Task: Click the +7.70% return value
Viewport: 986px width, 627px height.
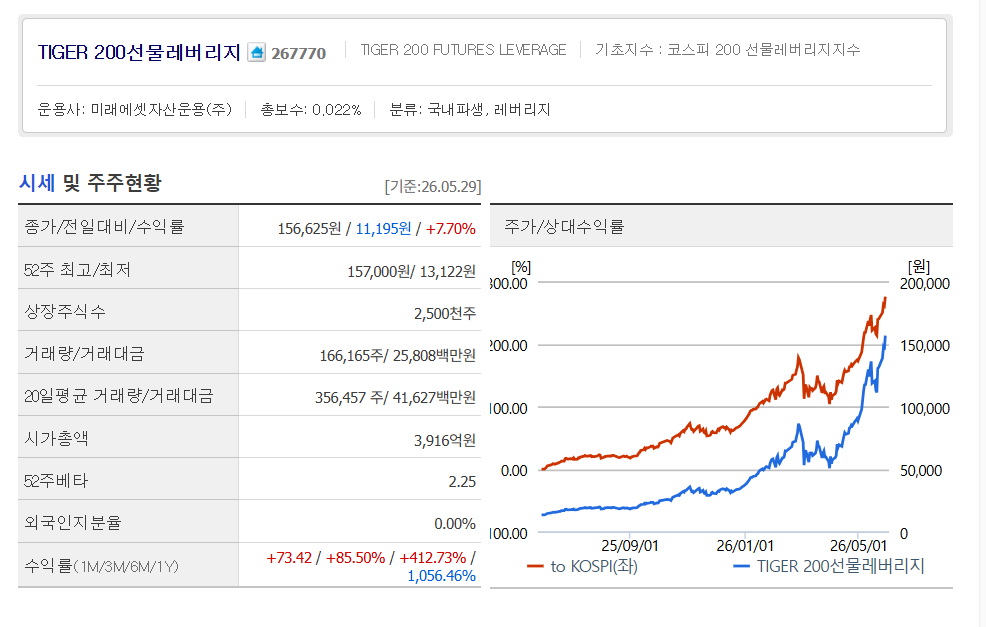Action: 451,228
